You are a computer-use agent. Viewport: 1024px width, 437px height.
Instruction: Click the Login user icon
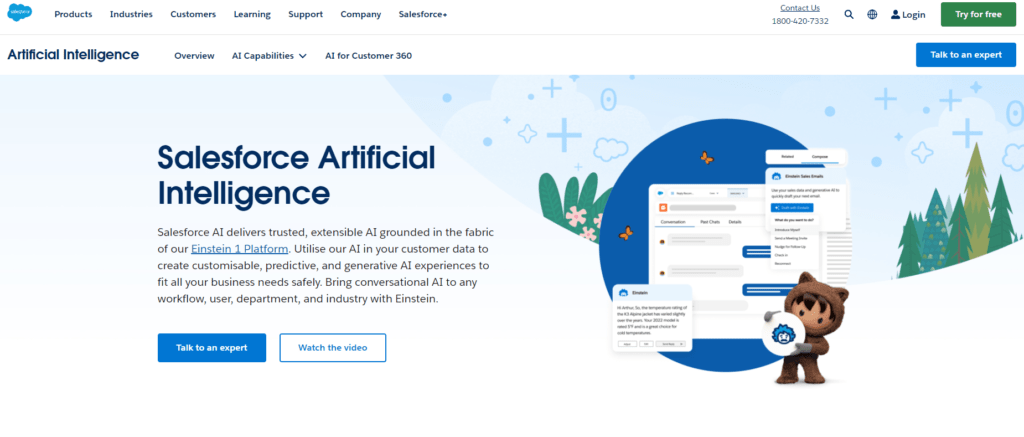[896, 15]
